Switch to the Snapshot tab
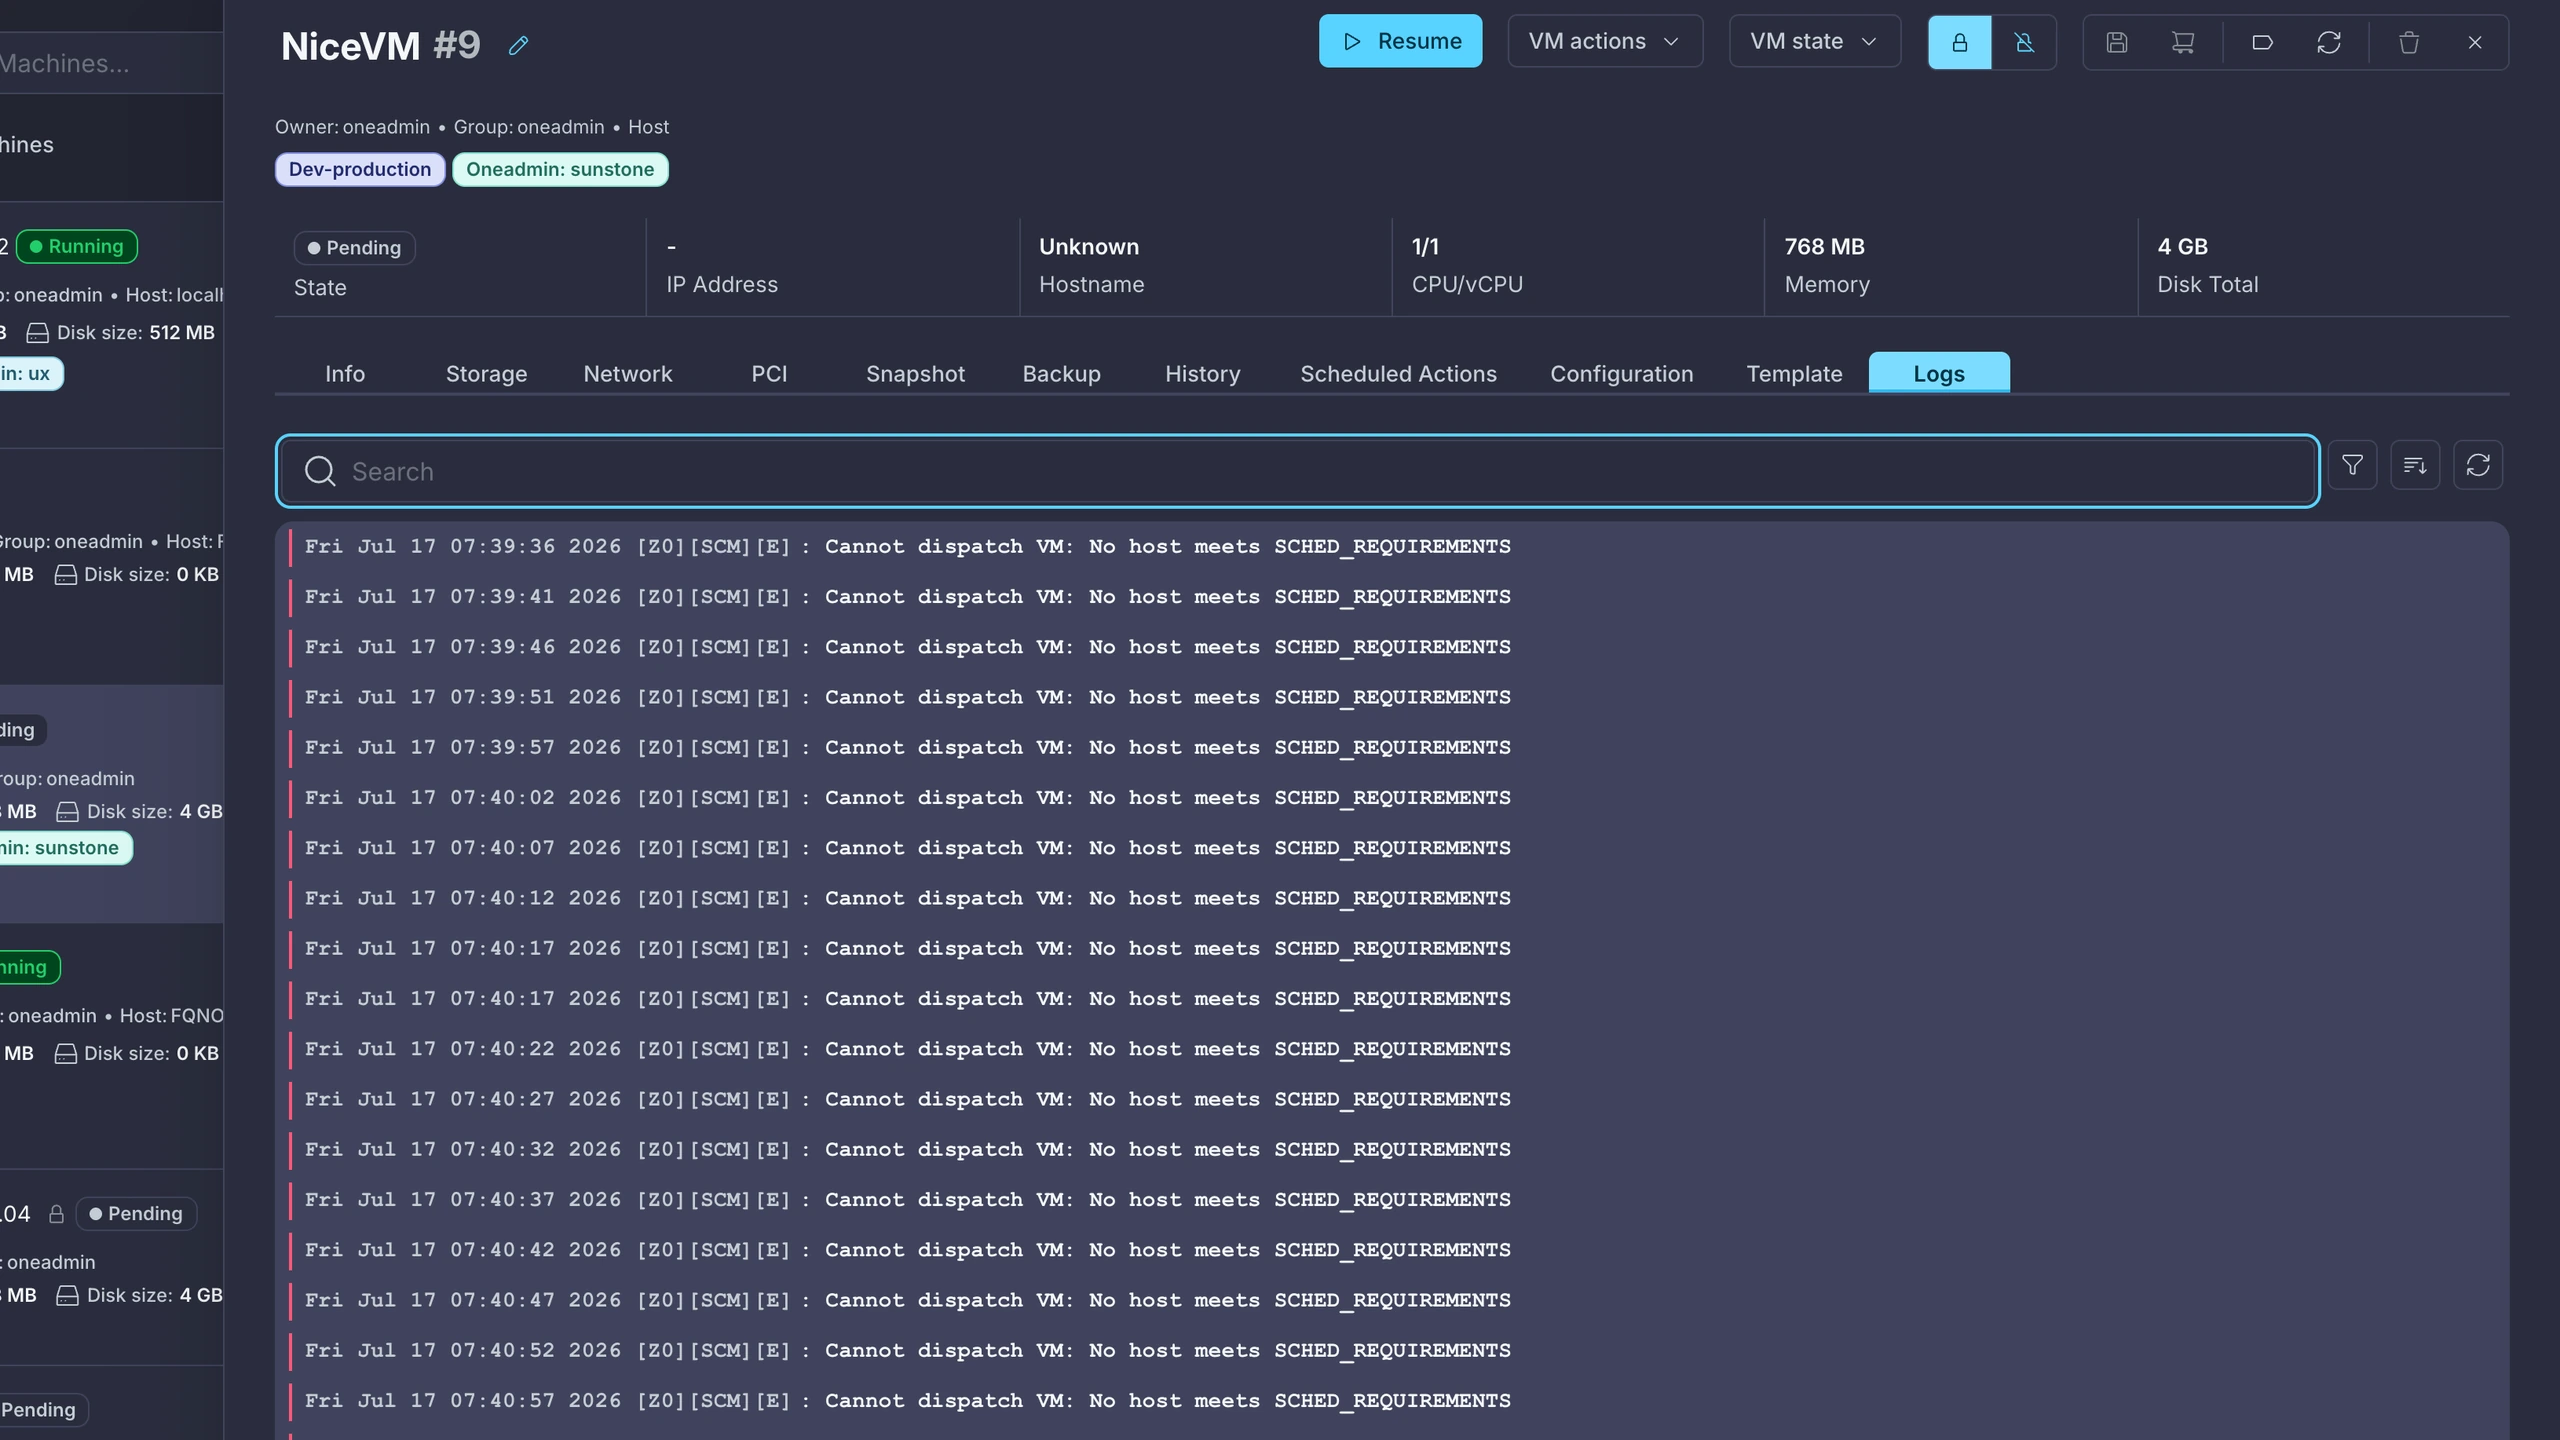 point(915,373)
